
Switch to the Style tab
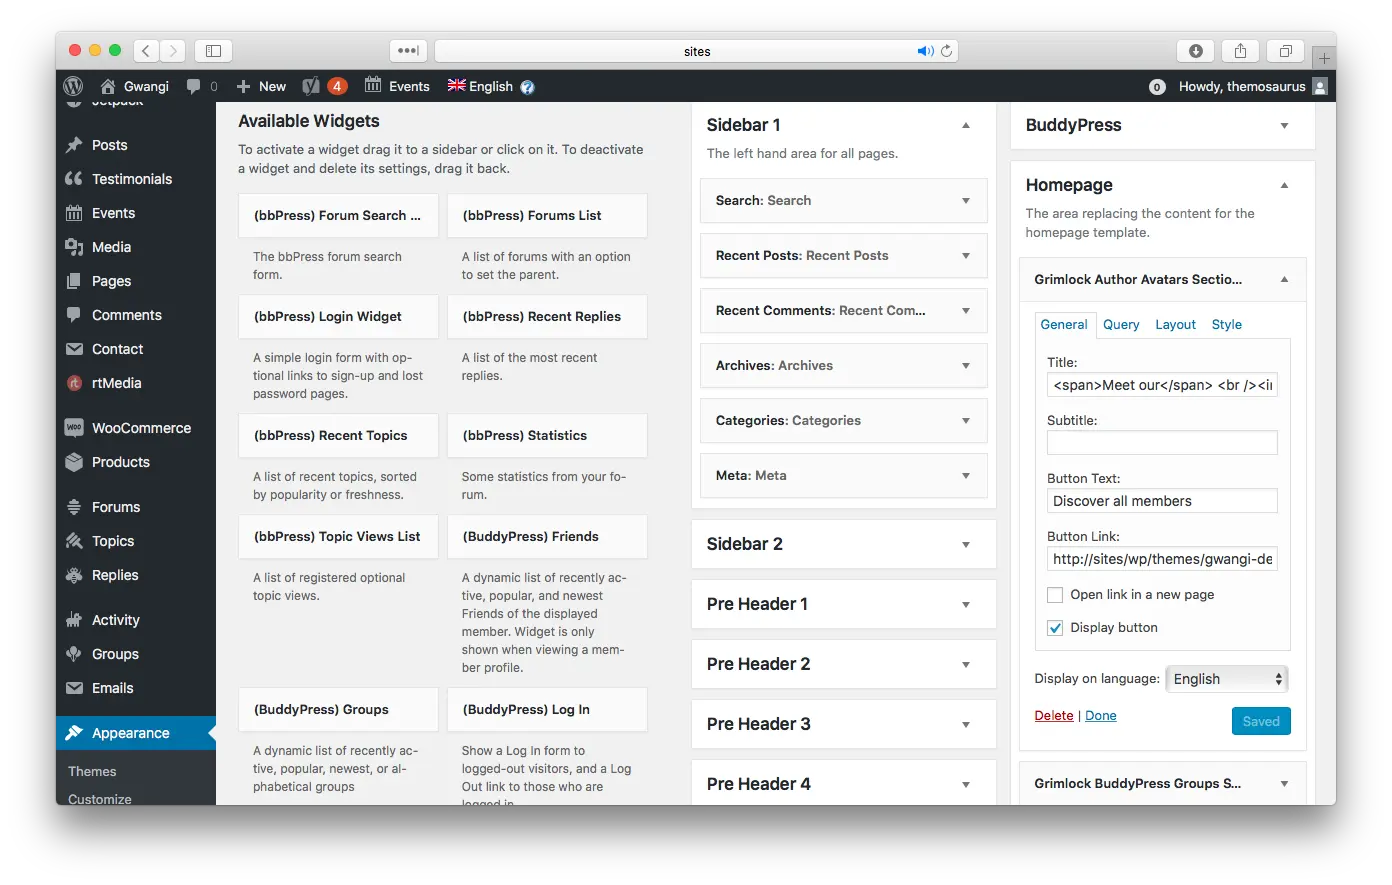pos(1227,325)
